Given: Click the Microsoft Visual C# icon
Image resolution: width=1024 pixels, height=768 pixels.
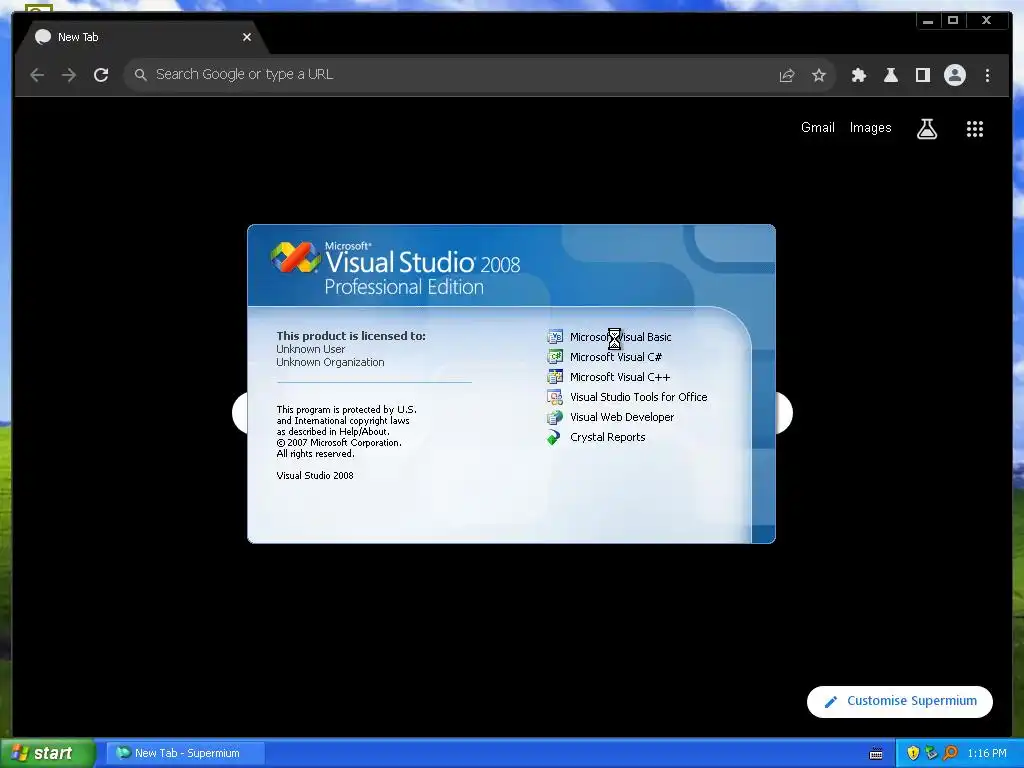Looking at the screenshot, I should (x=554, y=357).
